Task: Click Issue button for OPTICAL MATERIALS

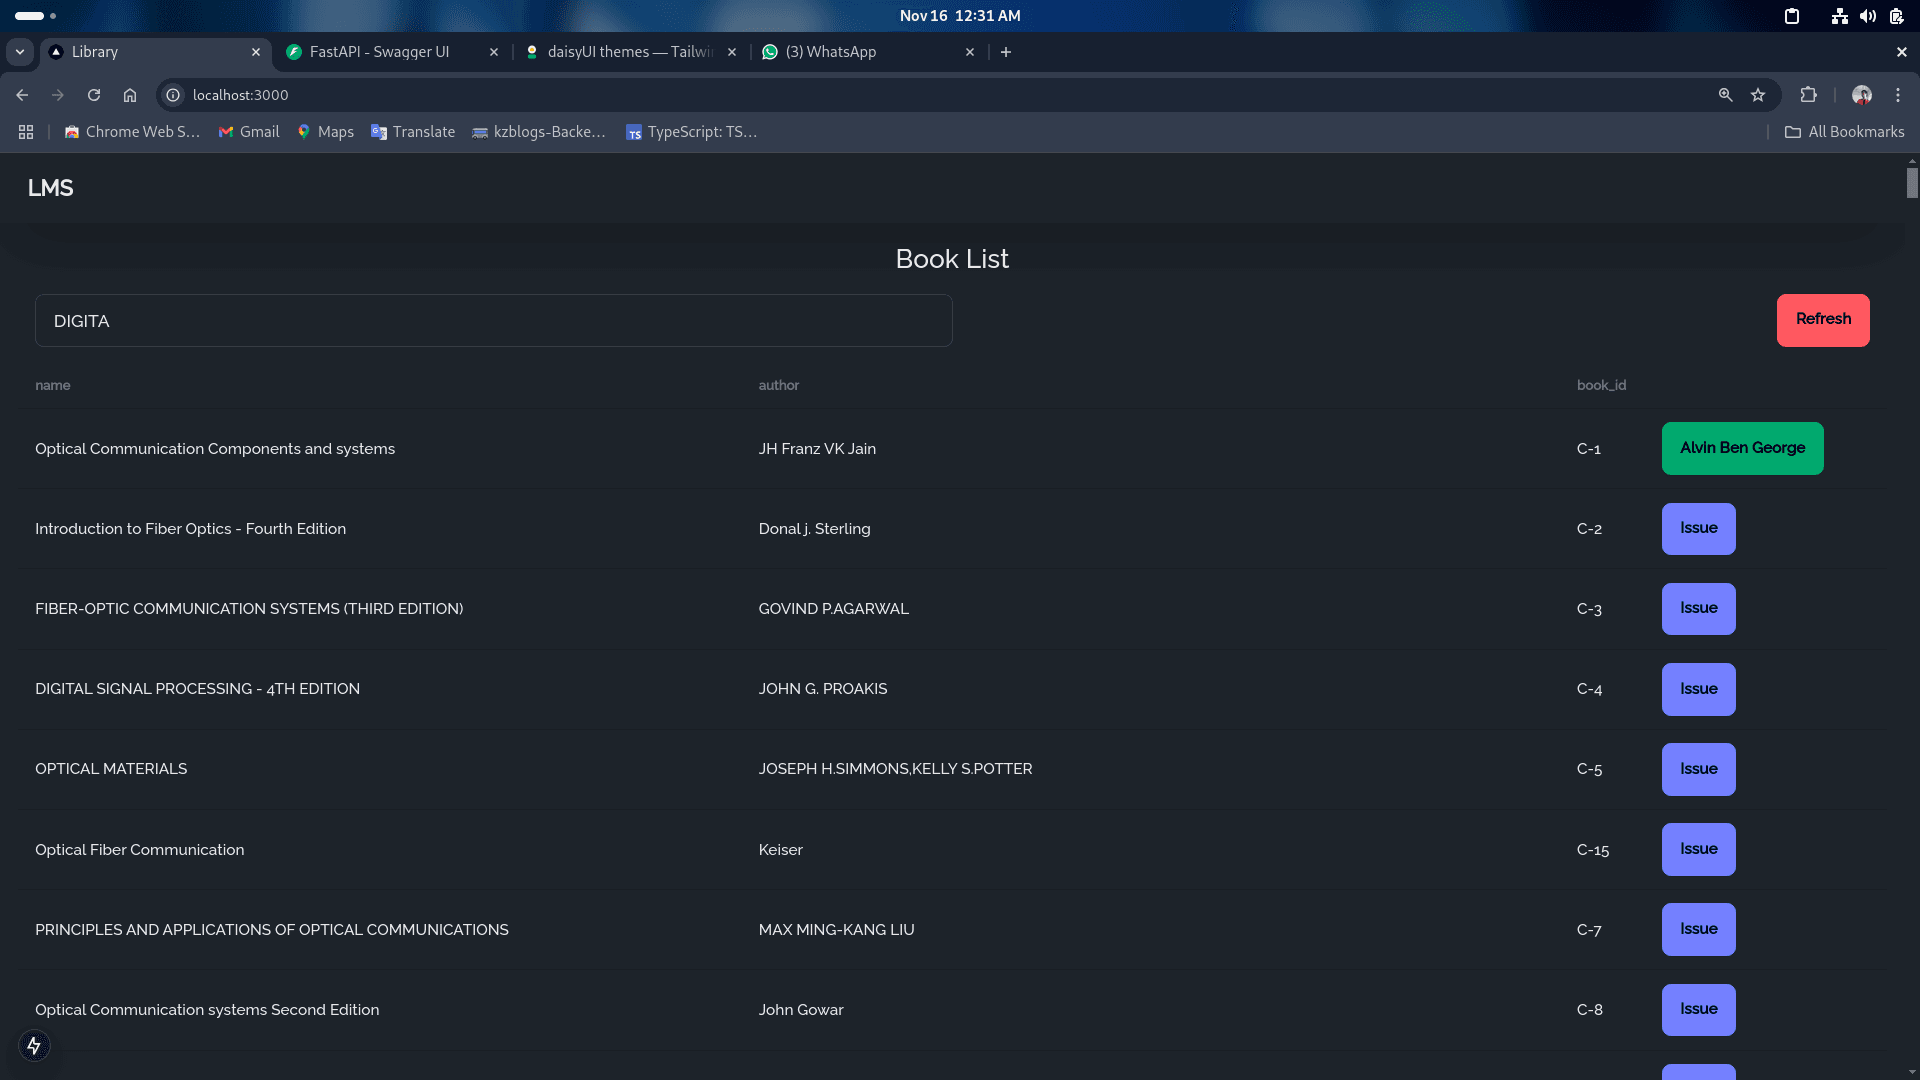Action: coord(1698,767)
